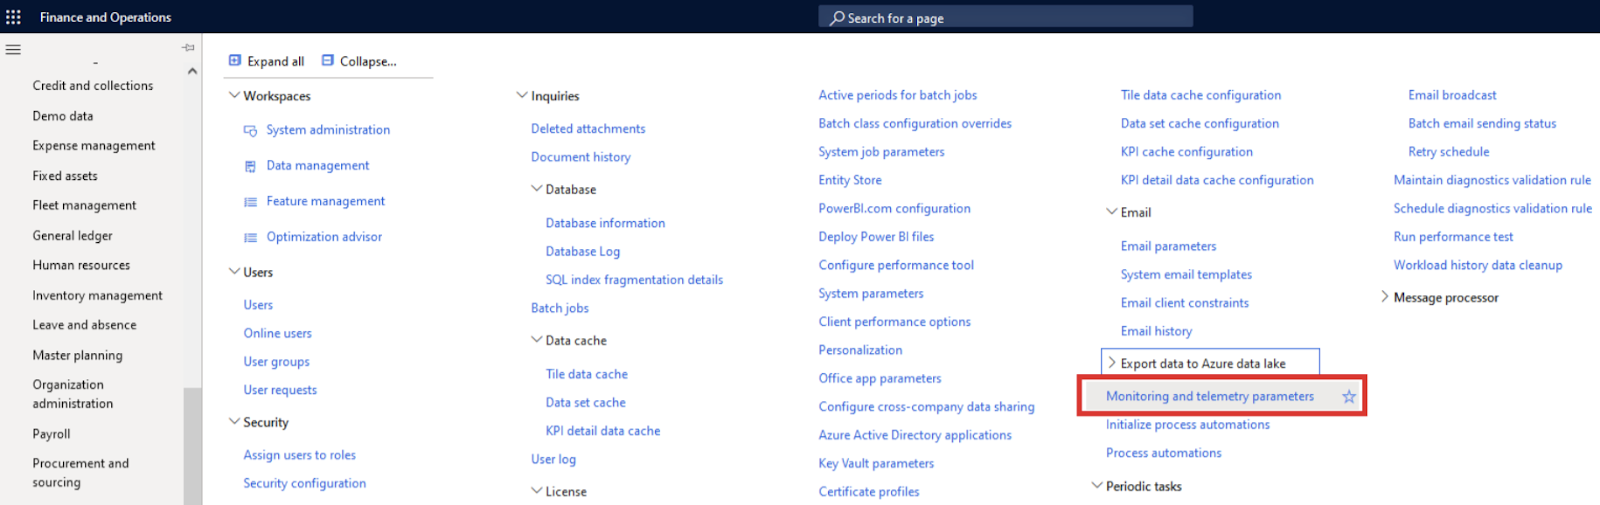The image size is (1600, 505).
Task: Open Monitoring and telemetry parameters
Action: (x=1210, y=397)
